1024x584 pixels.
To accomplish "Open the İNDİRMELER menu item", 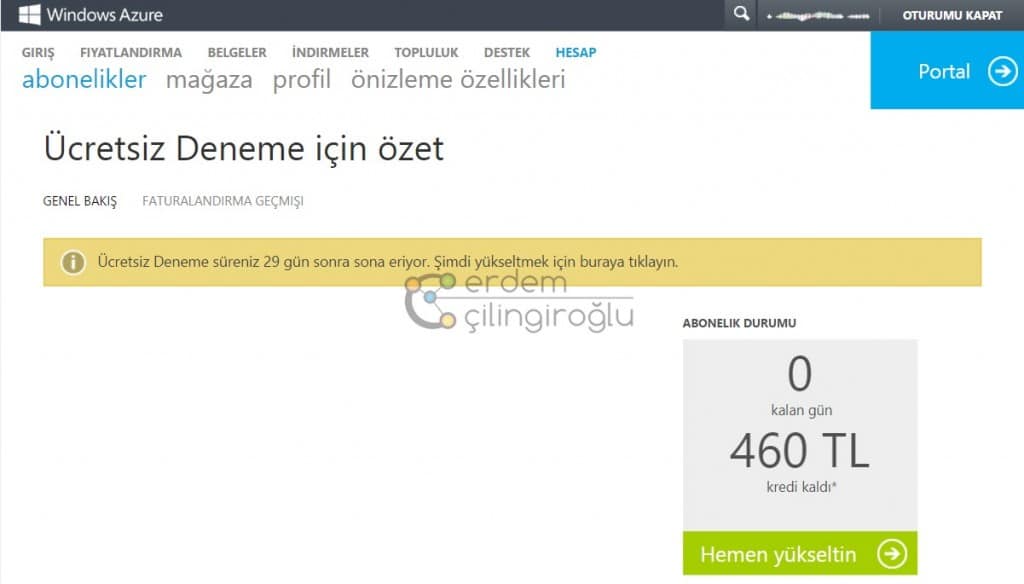I will pyautogui.click(x=330, y=52).
